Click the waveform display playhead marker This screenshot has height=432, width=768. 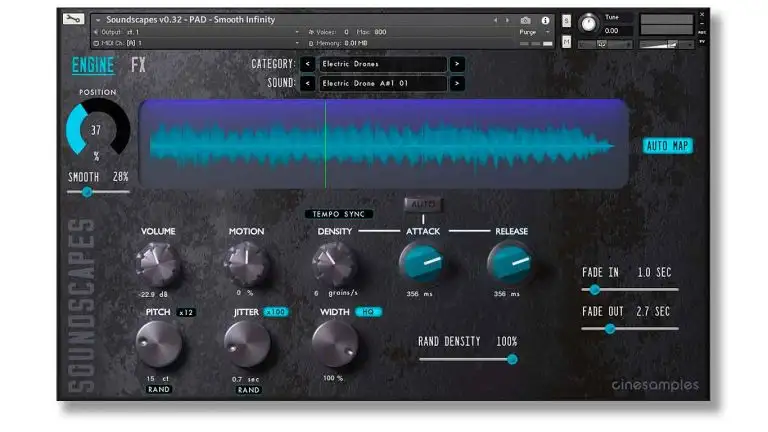click(x=325, y=144)
